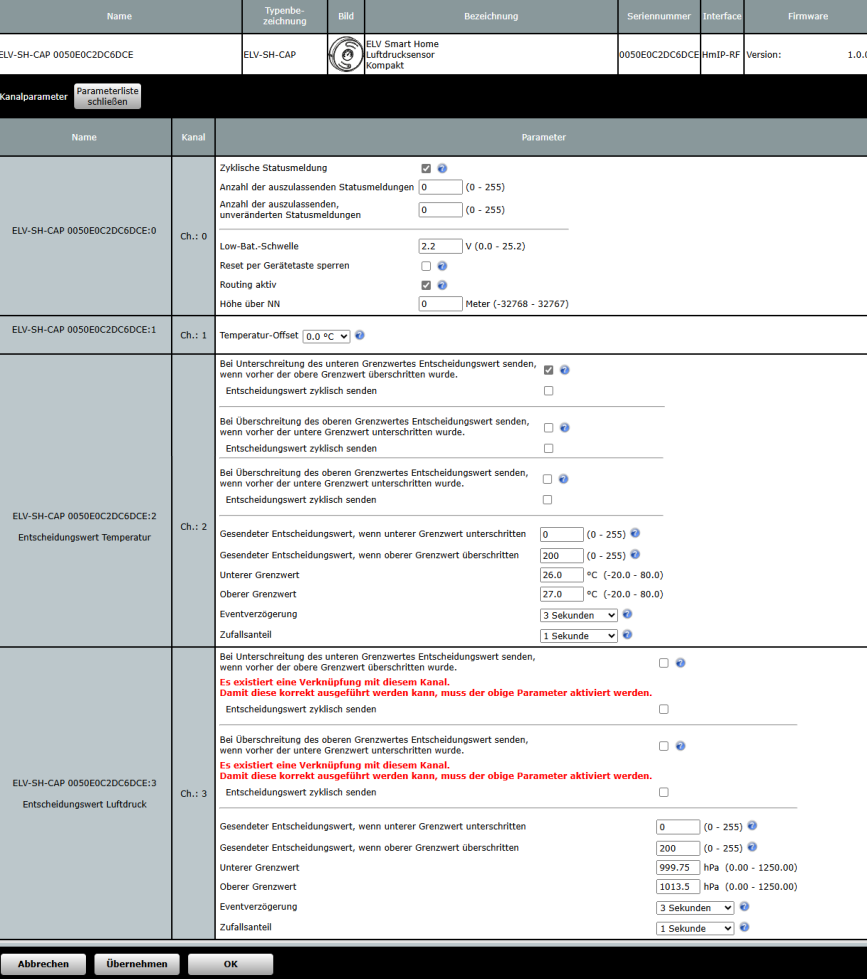Open Channel 3 Zufallsanteil dropdown
This screenshot has width=867, height=979.
tap(695, 929)
